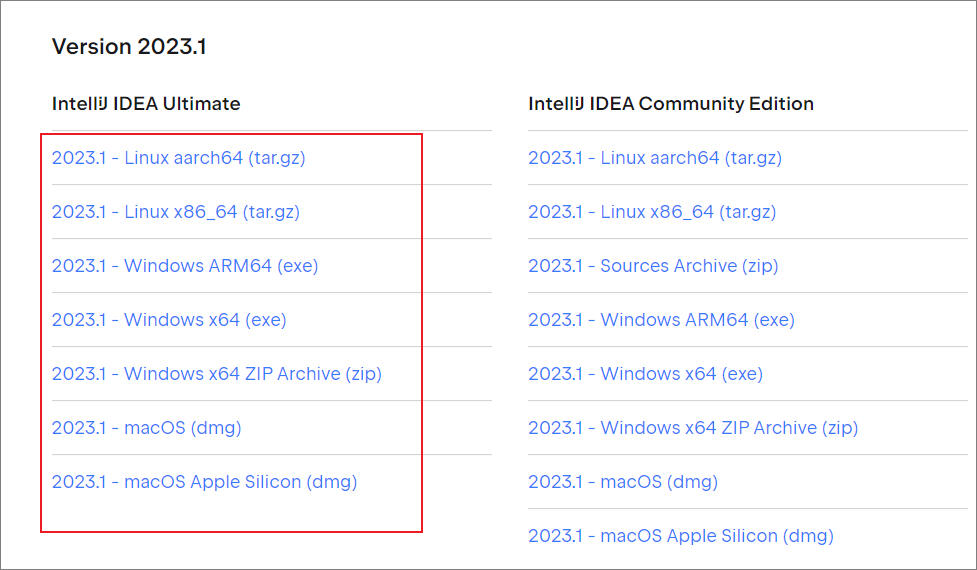The width and height of the screenshot is (977, 570).
Task: Open Ultimate 2023.1 macOS dmg link
Action: pos(146,428)
